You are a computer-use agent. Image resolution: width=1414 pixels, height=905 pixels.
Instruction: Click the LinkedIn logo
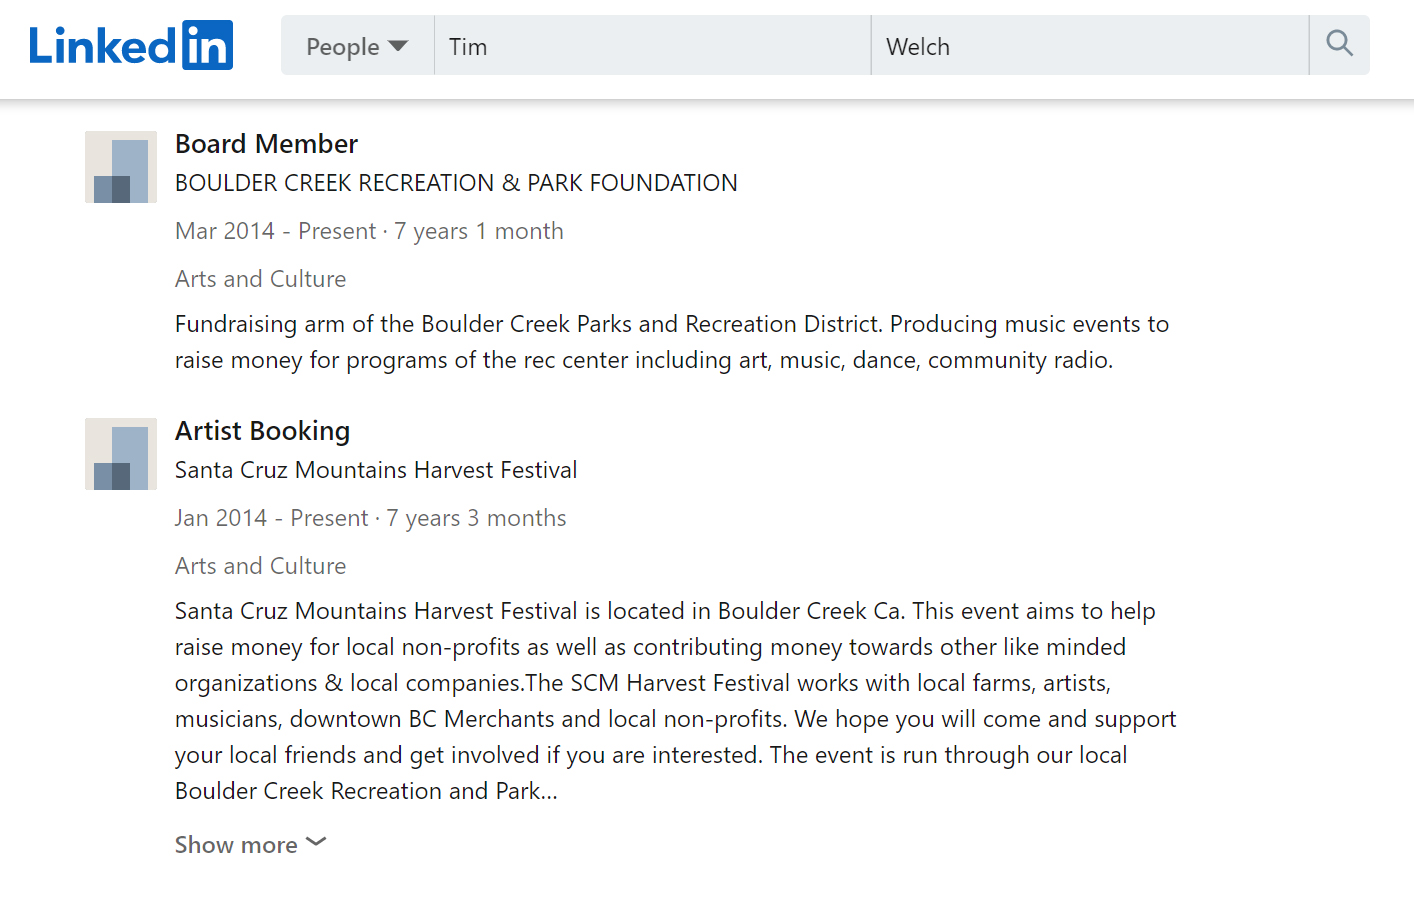click(x=131, y=46)
